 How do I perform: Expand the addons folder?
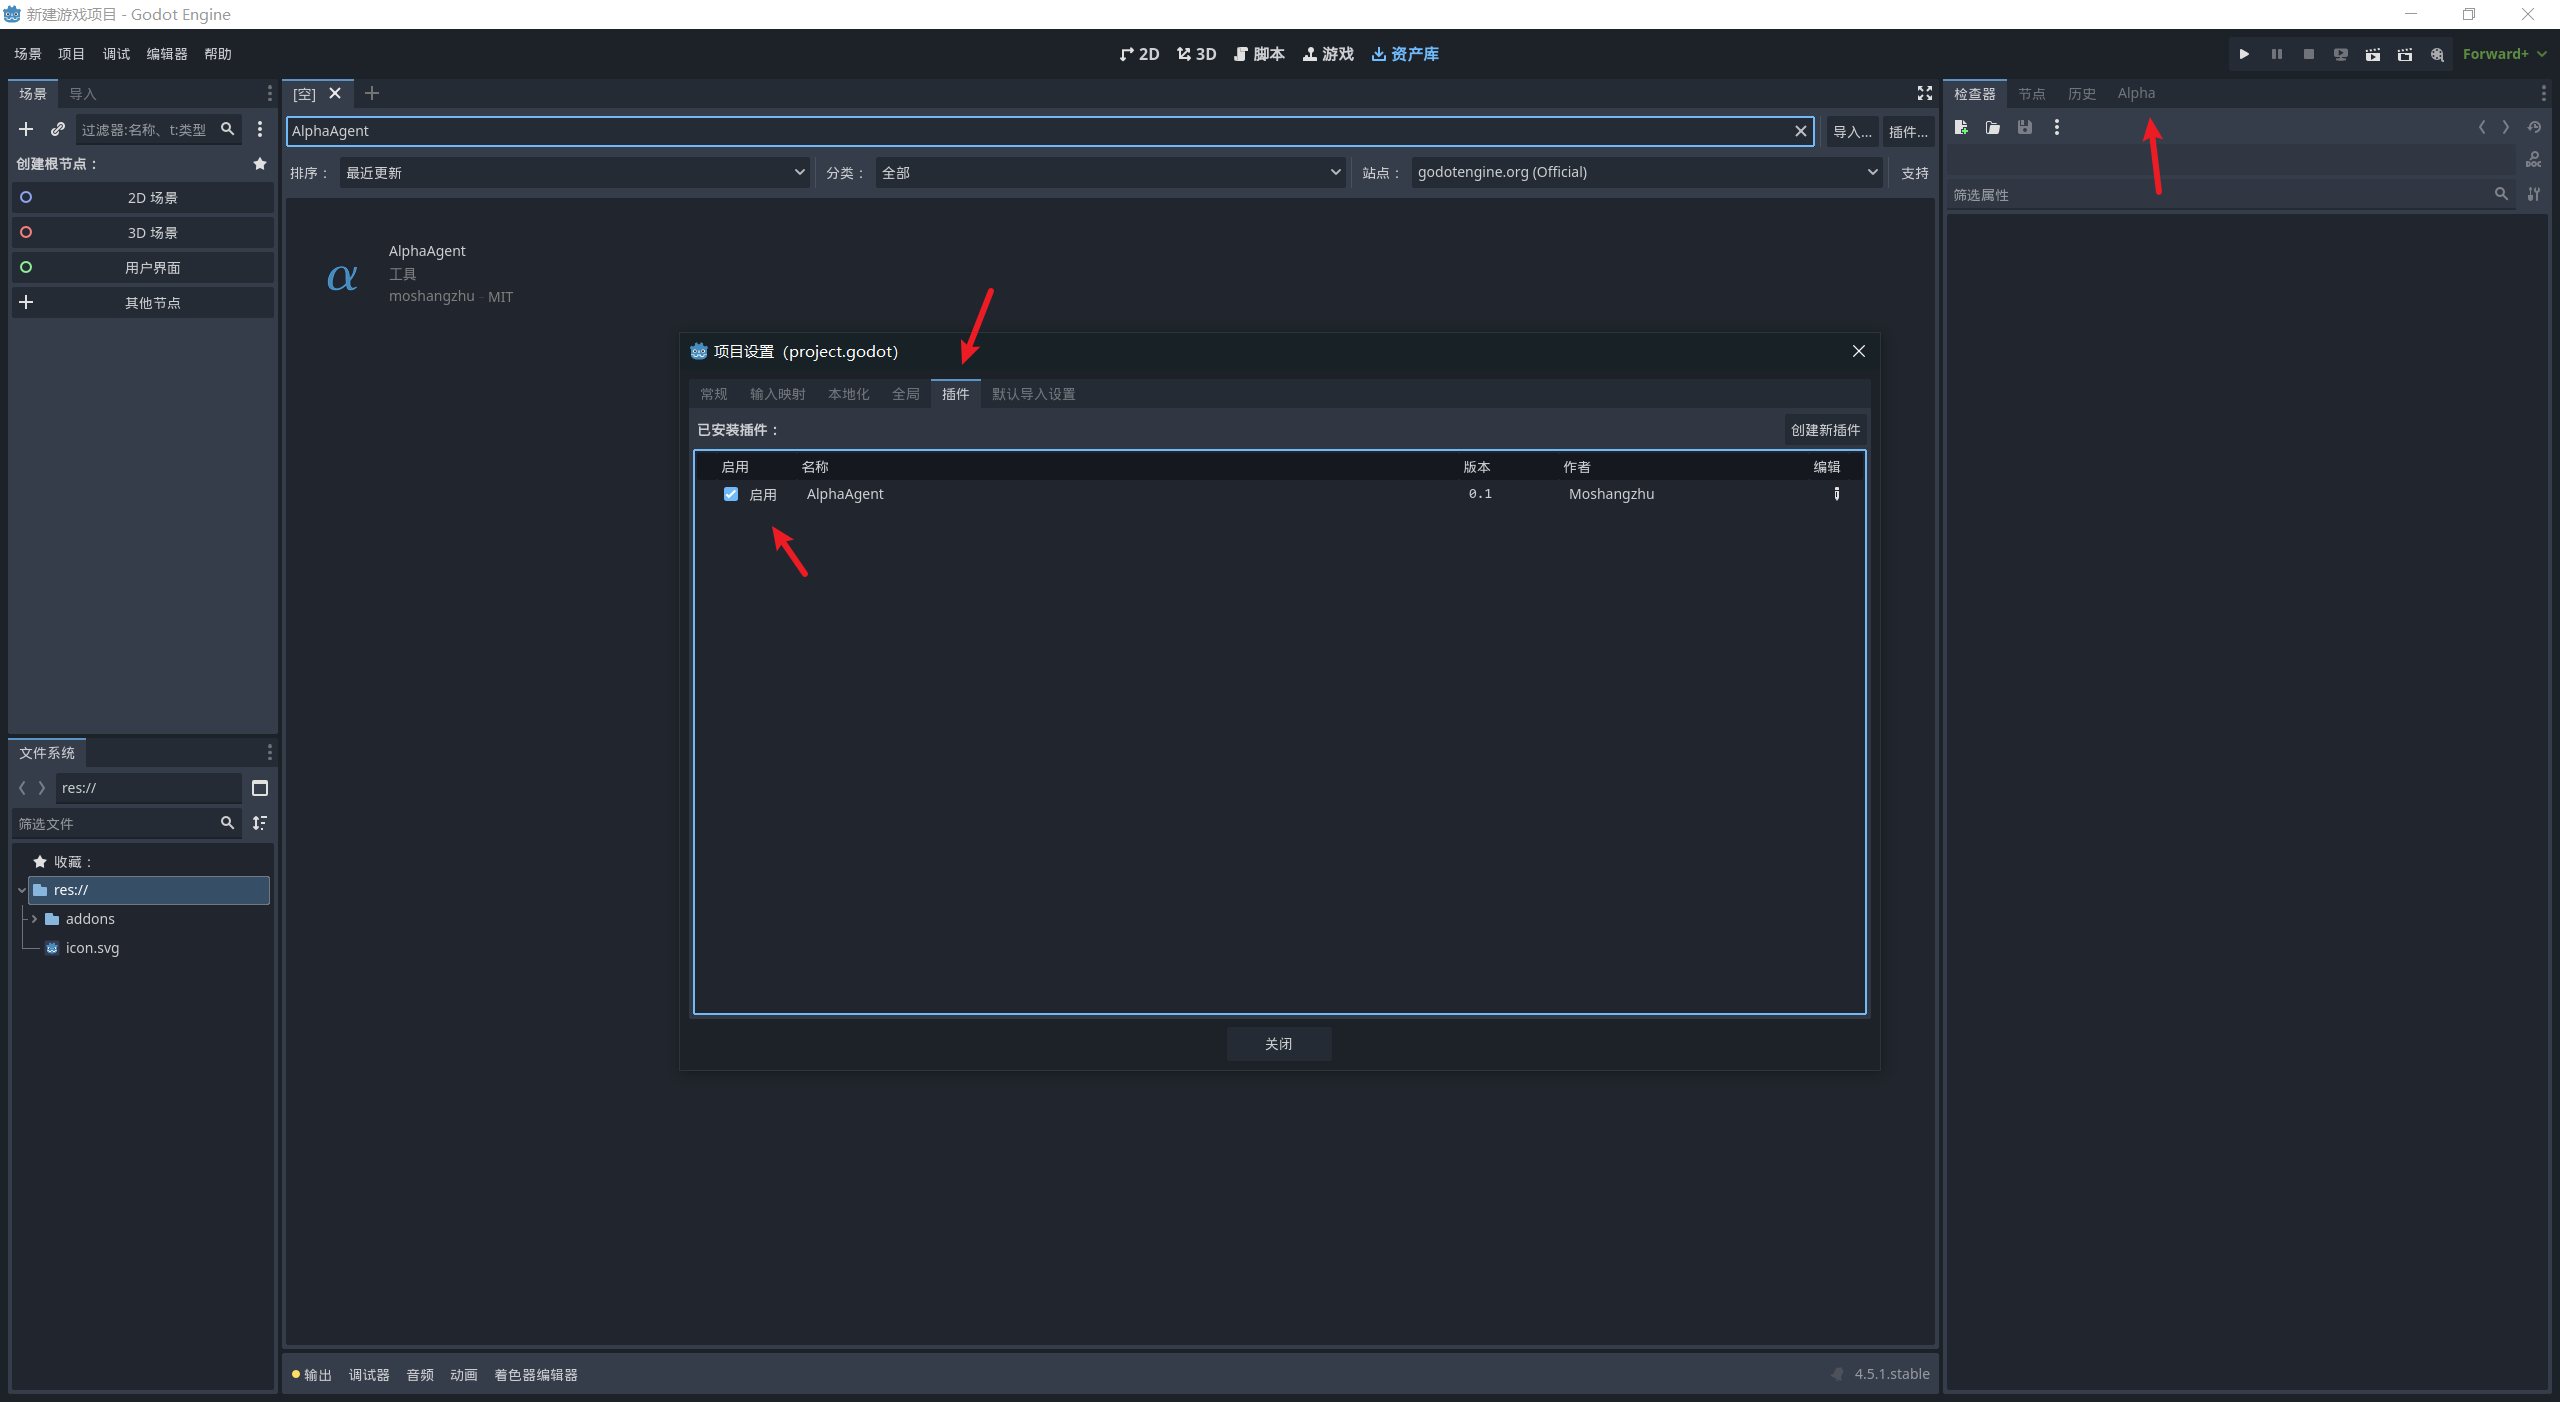[x=35, y=919]
